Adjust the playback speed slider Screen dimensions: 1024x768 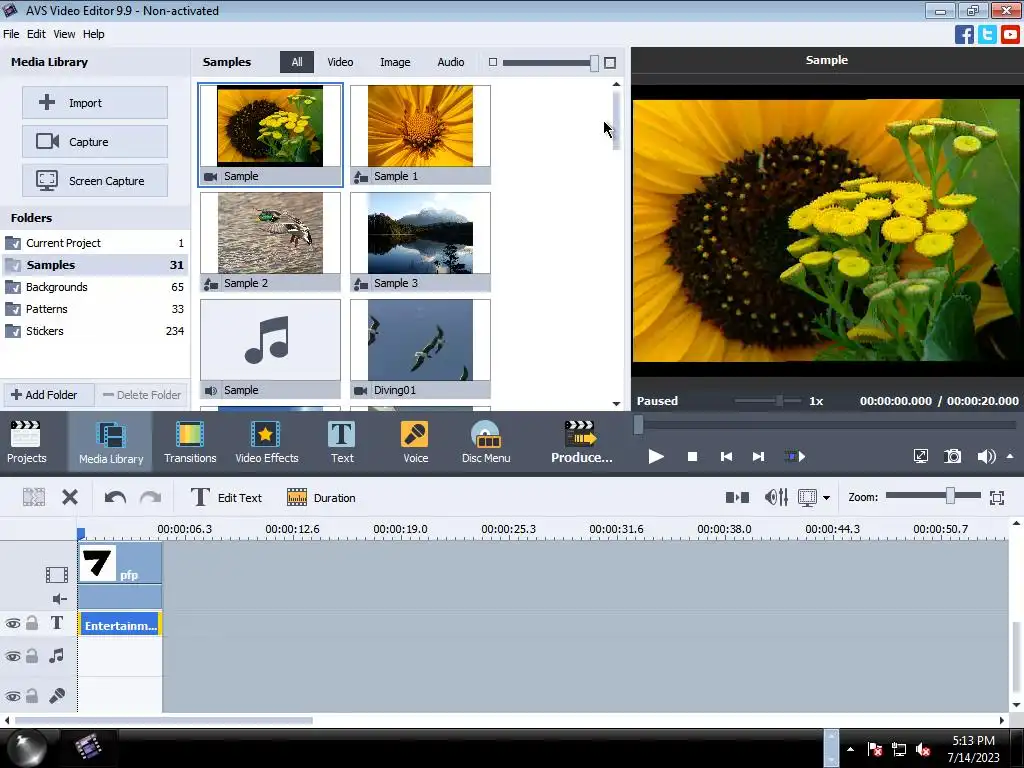click(779, 401)
